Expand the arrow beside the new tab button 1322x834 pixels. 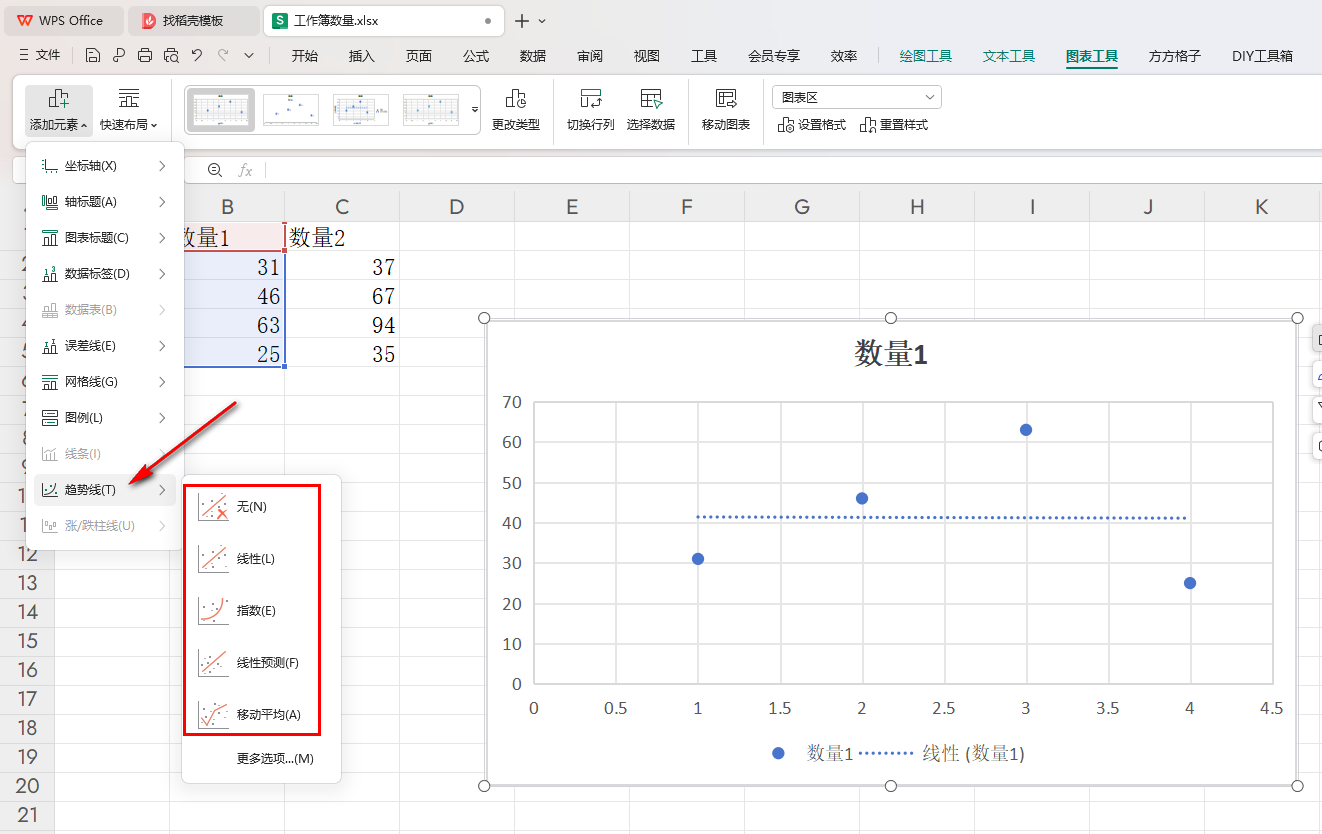pos(543,20)
